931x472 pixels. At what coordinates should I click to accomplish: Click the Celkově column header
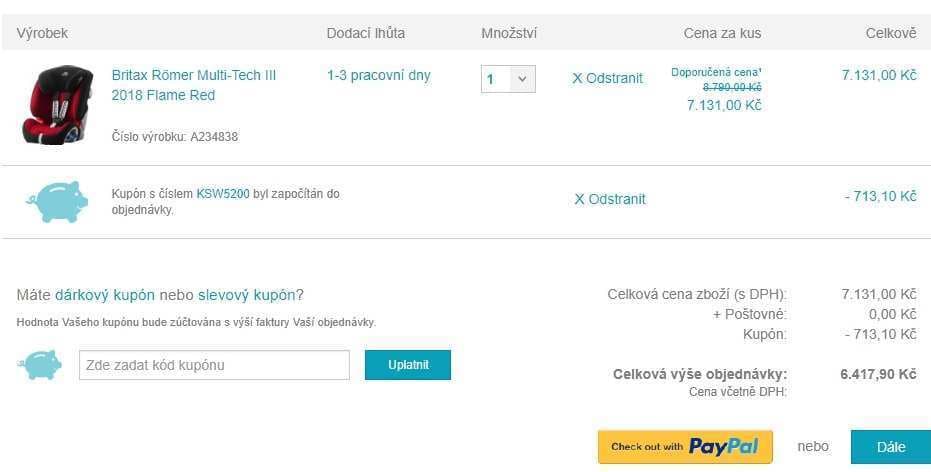coord(891,33)
